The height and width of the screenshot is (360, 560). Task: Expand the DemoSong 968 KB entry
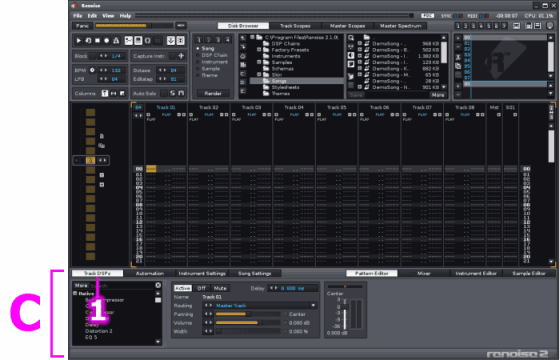[x=360, y=44]
